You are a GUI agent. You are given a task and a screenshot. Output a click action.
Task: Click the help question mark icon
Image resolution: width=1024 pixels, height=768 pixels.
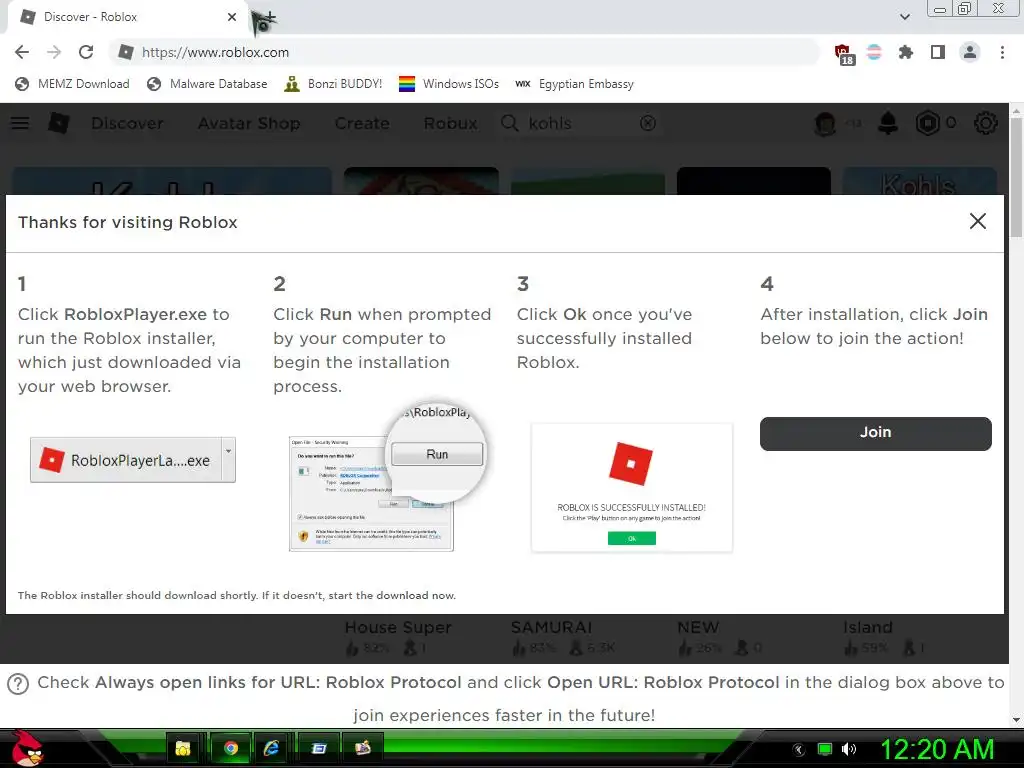18,684
